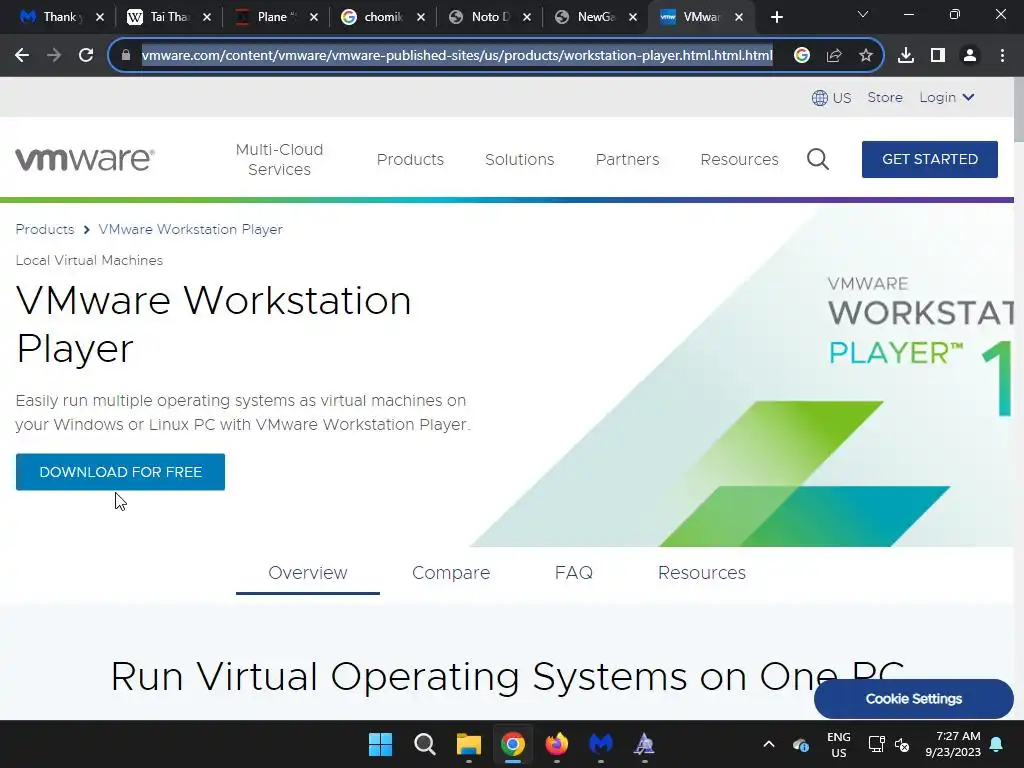Open Malwarebytes icon in taskbar
This screenshot has height=768, width=1024.
(x=601, y=744)
